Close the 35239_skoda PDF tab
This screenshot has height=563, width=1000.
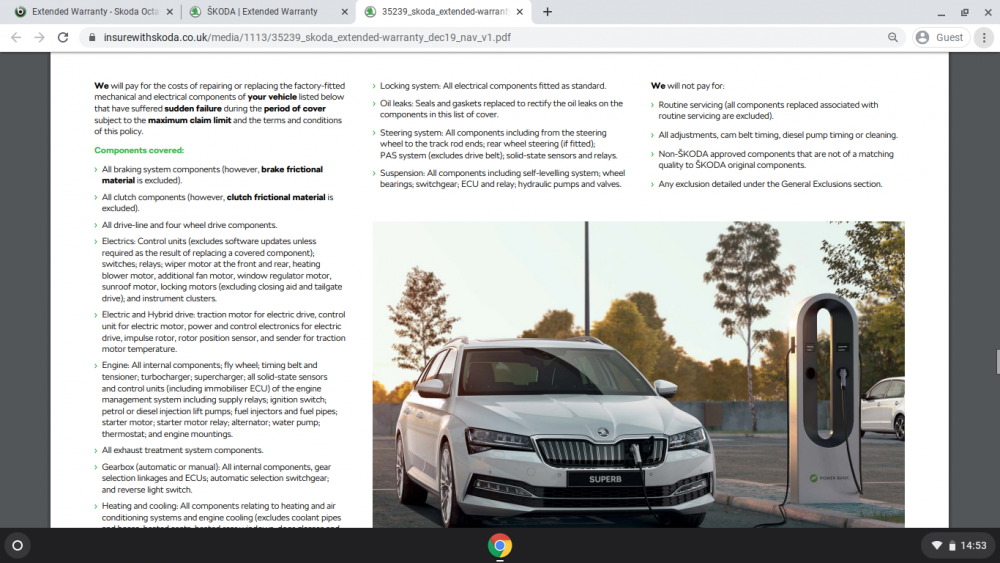(x=520, y=11)
